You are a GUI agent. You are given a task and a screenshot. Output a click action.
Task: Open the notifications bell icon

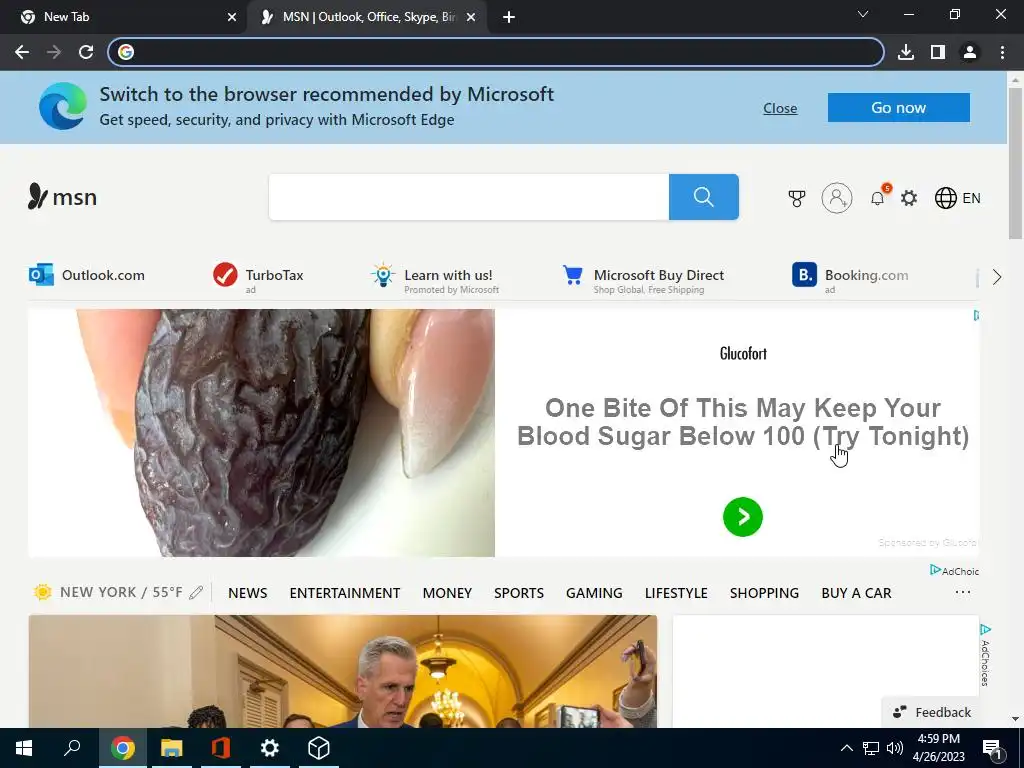tap(878, 197)
